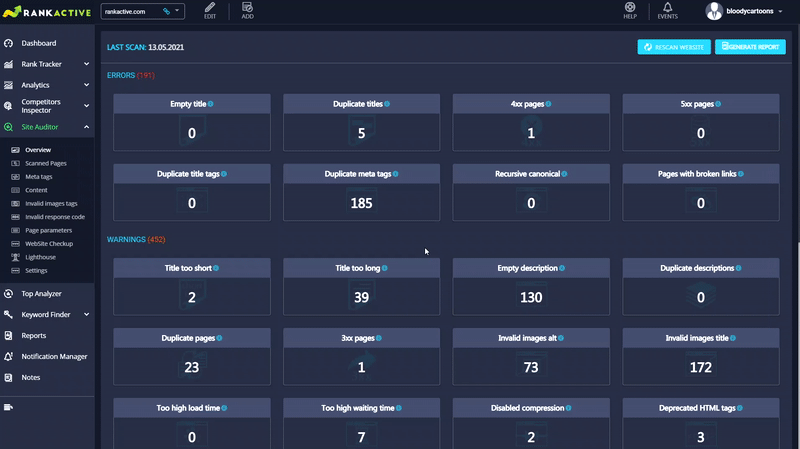Screen dimensions: 800x449
Task: Open Website Checkup item
Action: pos(49,244)
